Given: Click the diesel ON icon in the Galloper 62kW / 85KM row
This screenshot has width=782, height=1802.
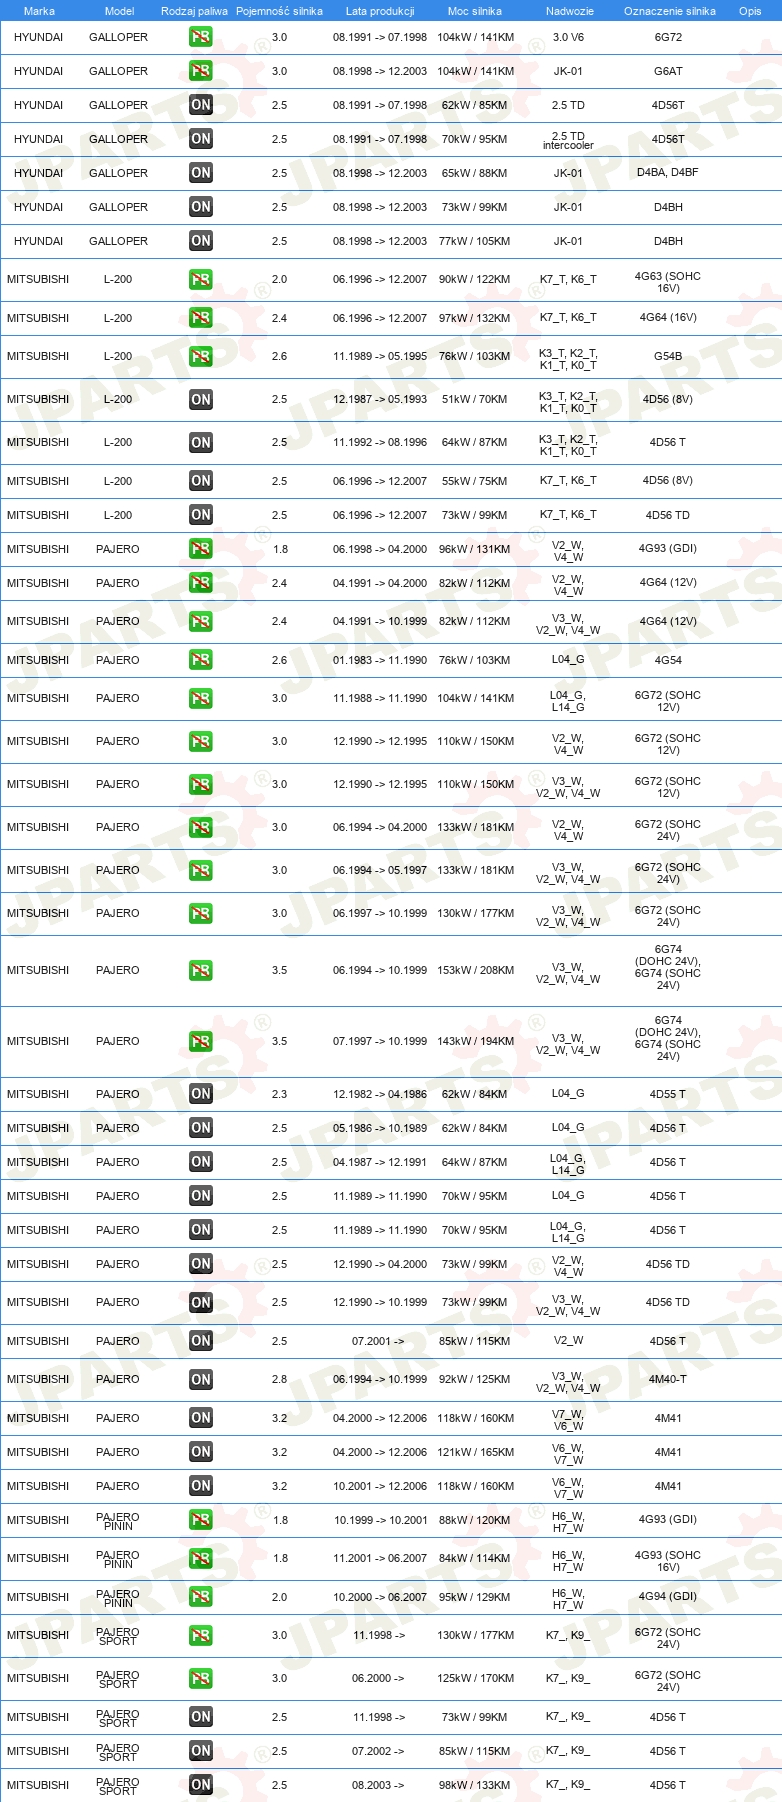Looking at the screenshot, I should coord(201,105).
